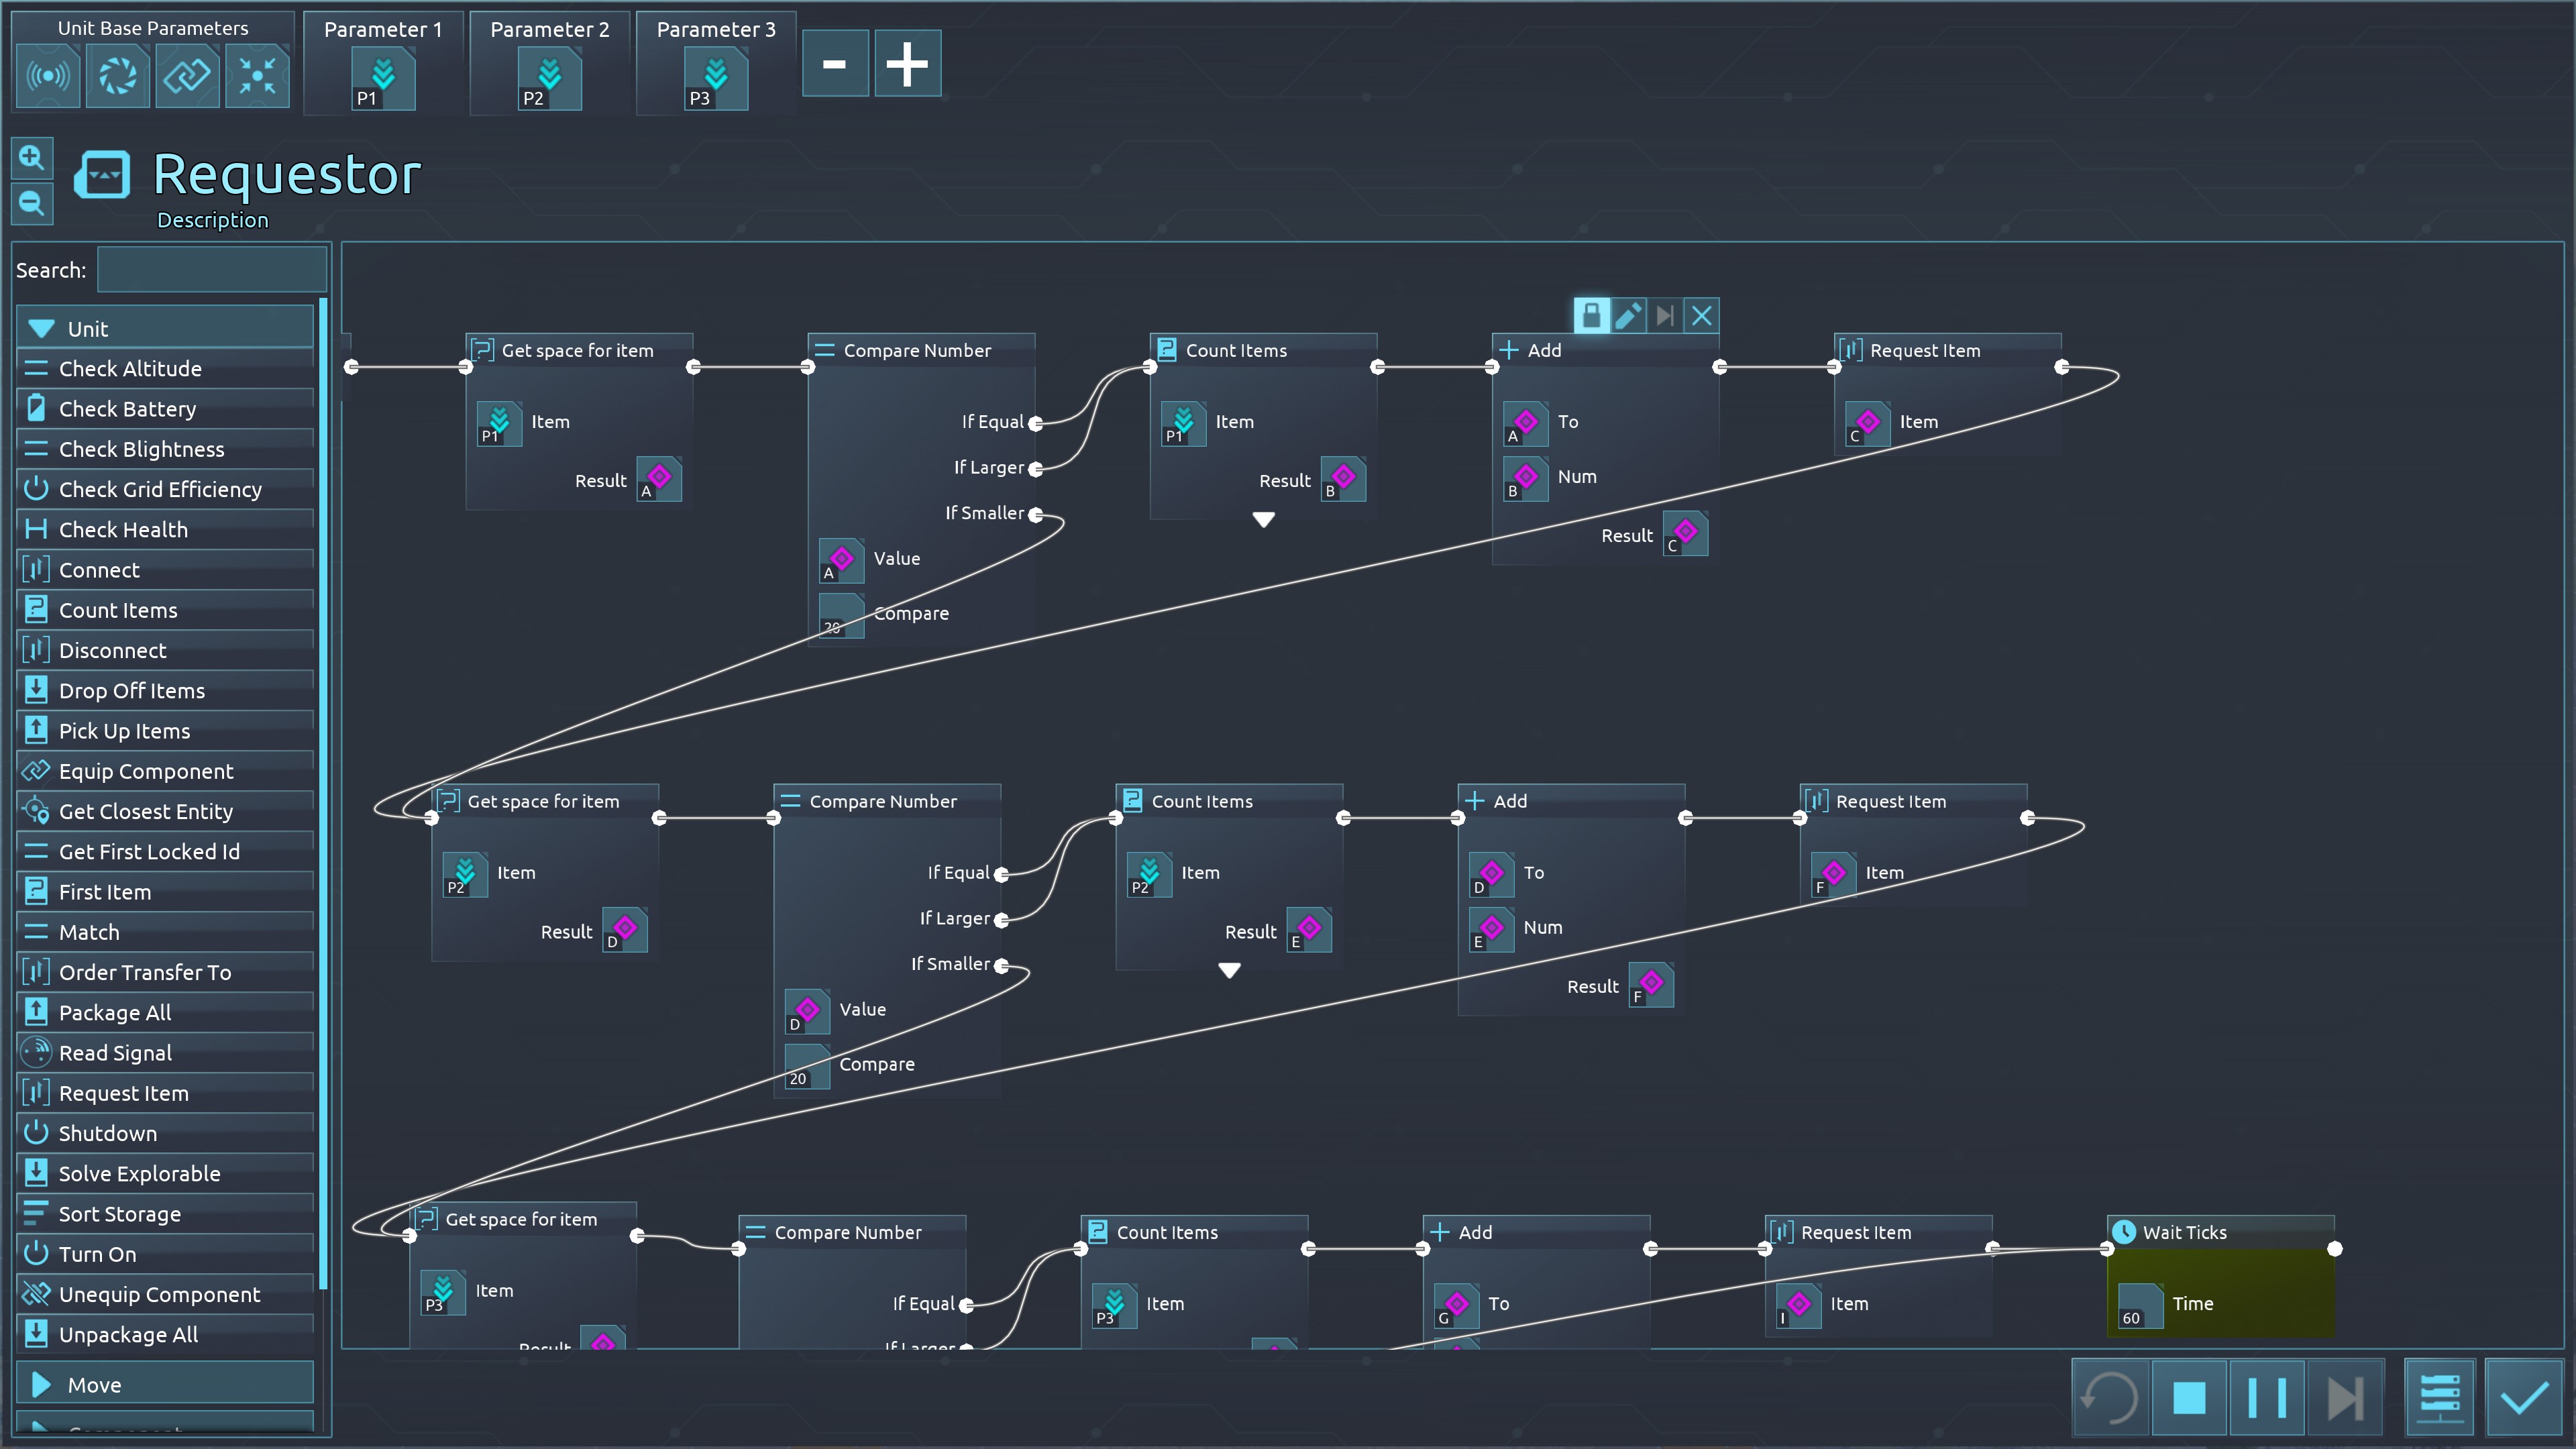Click the restart loop arrow icon
The height and width of the screenshot is (1449, 2576).
[2110, 1397]
